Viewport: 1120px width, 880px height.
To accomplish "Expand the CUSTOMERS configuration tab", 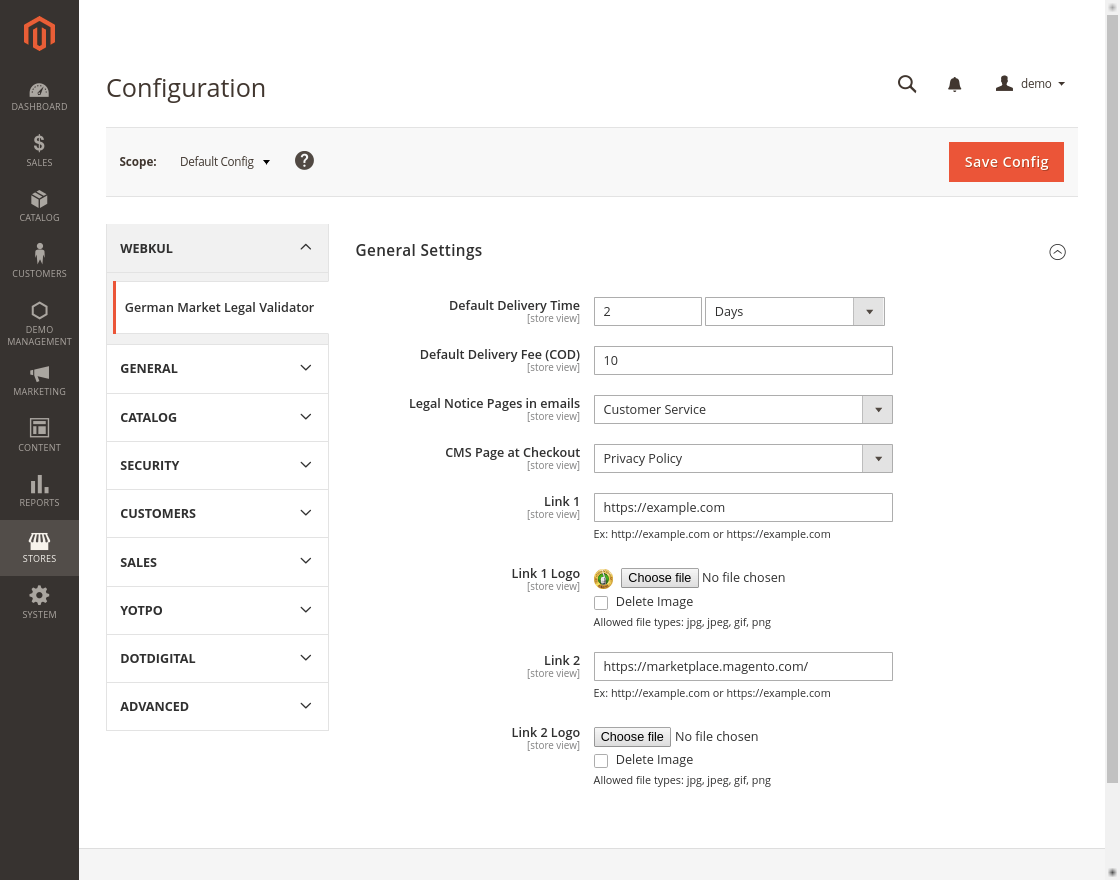I will pos(217,514).
